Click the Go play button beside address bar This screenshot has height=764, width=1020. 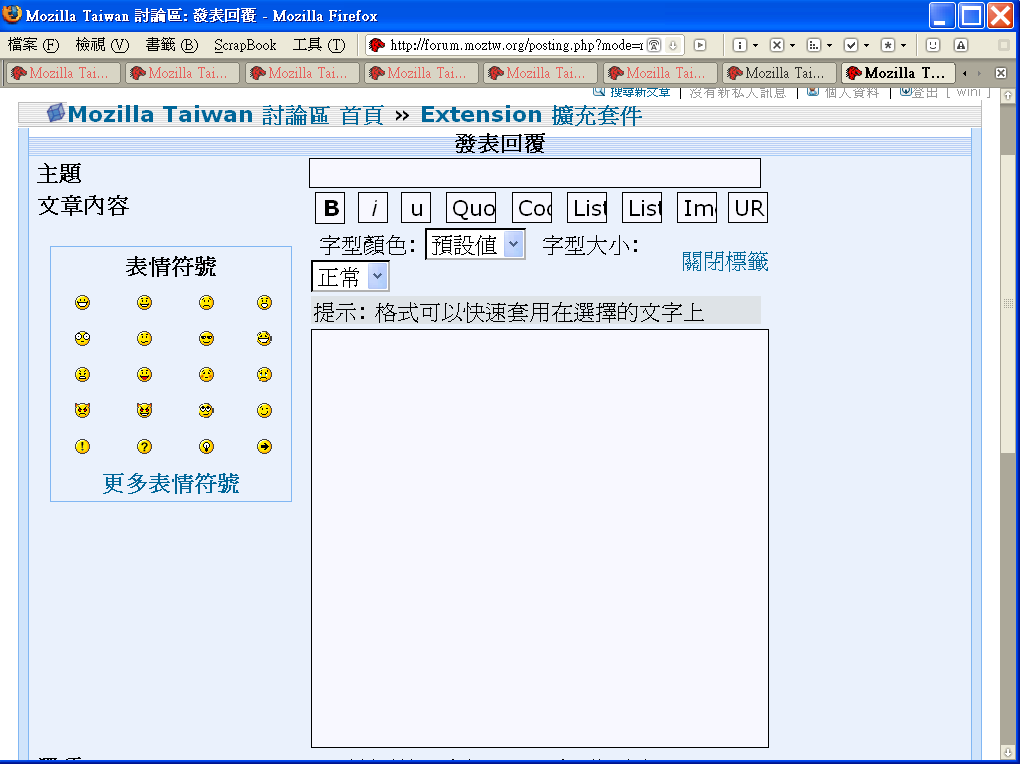coord(700,45)
